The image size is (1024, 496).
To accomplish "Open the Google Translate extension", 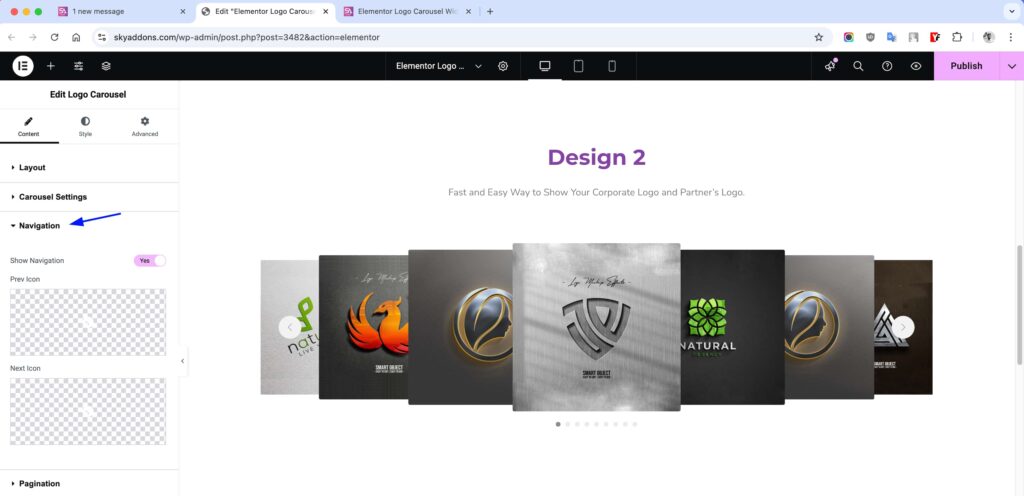I will tap(891, 37).
